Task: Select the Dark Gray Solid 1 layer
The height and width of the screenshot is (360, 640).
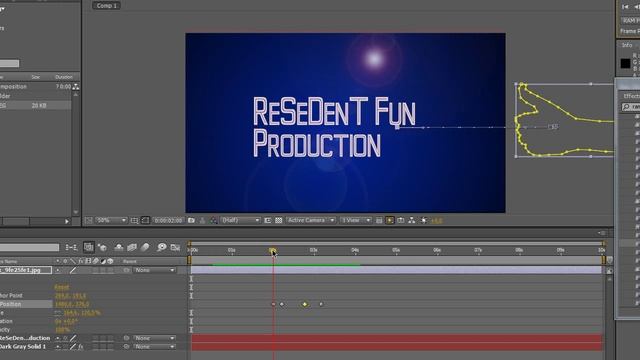Action: click(23, 347)
